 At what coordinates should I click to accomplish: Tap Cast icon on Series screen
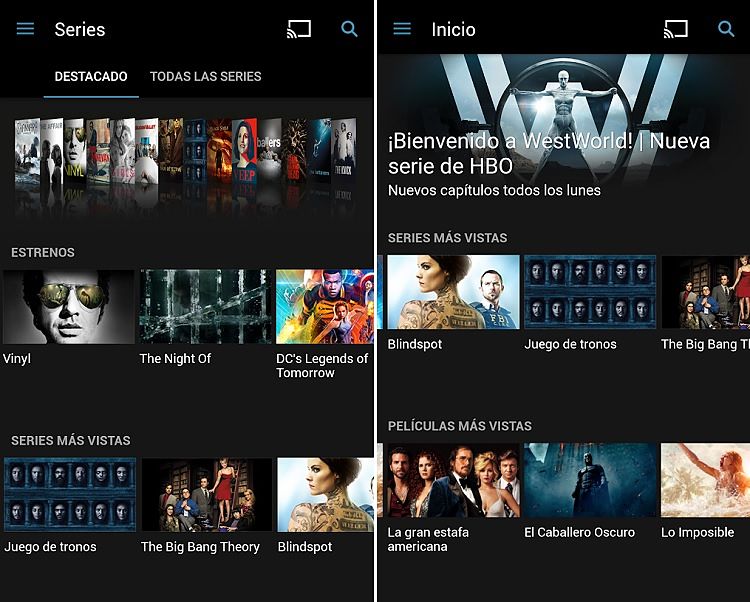coord(299,29)
